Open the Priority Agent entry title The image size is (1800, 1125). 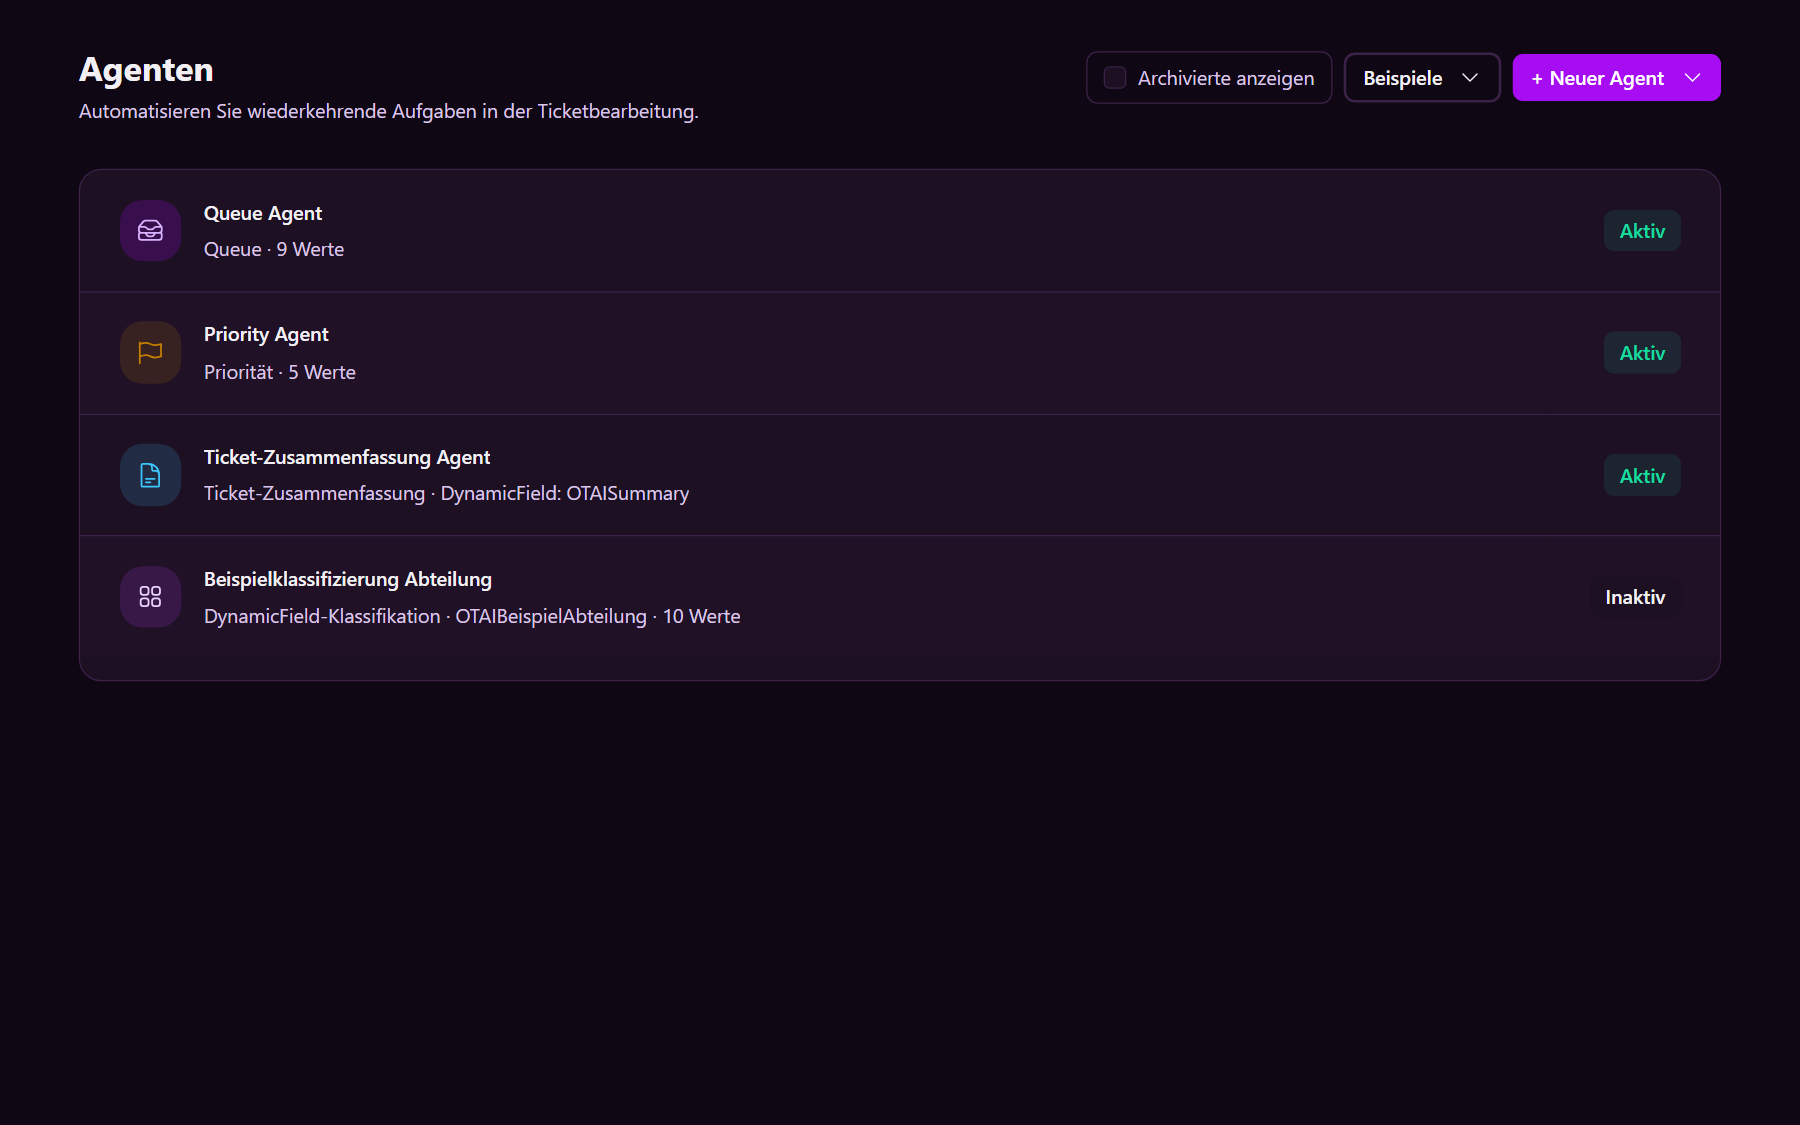tap(266, 335)
